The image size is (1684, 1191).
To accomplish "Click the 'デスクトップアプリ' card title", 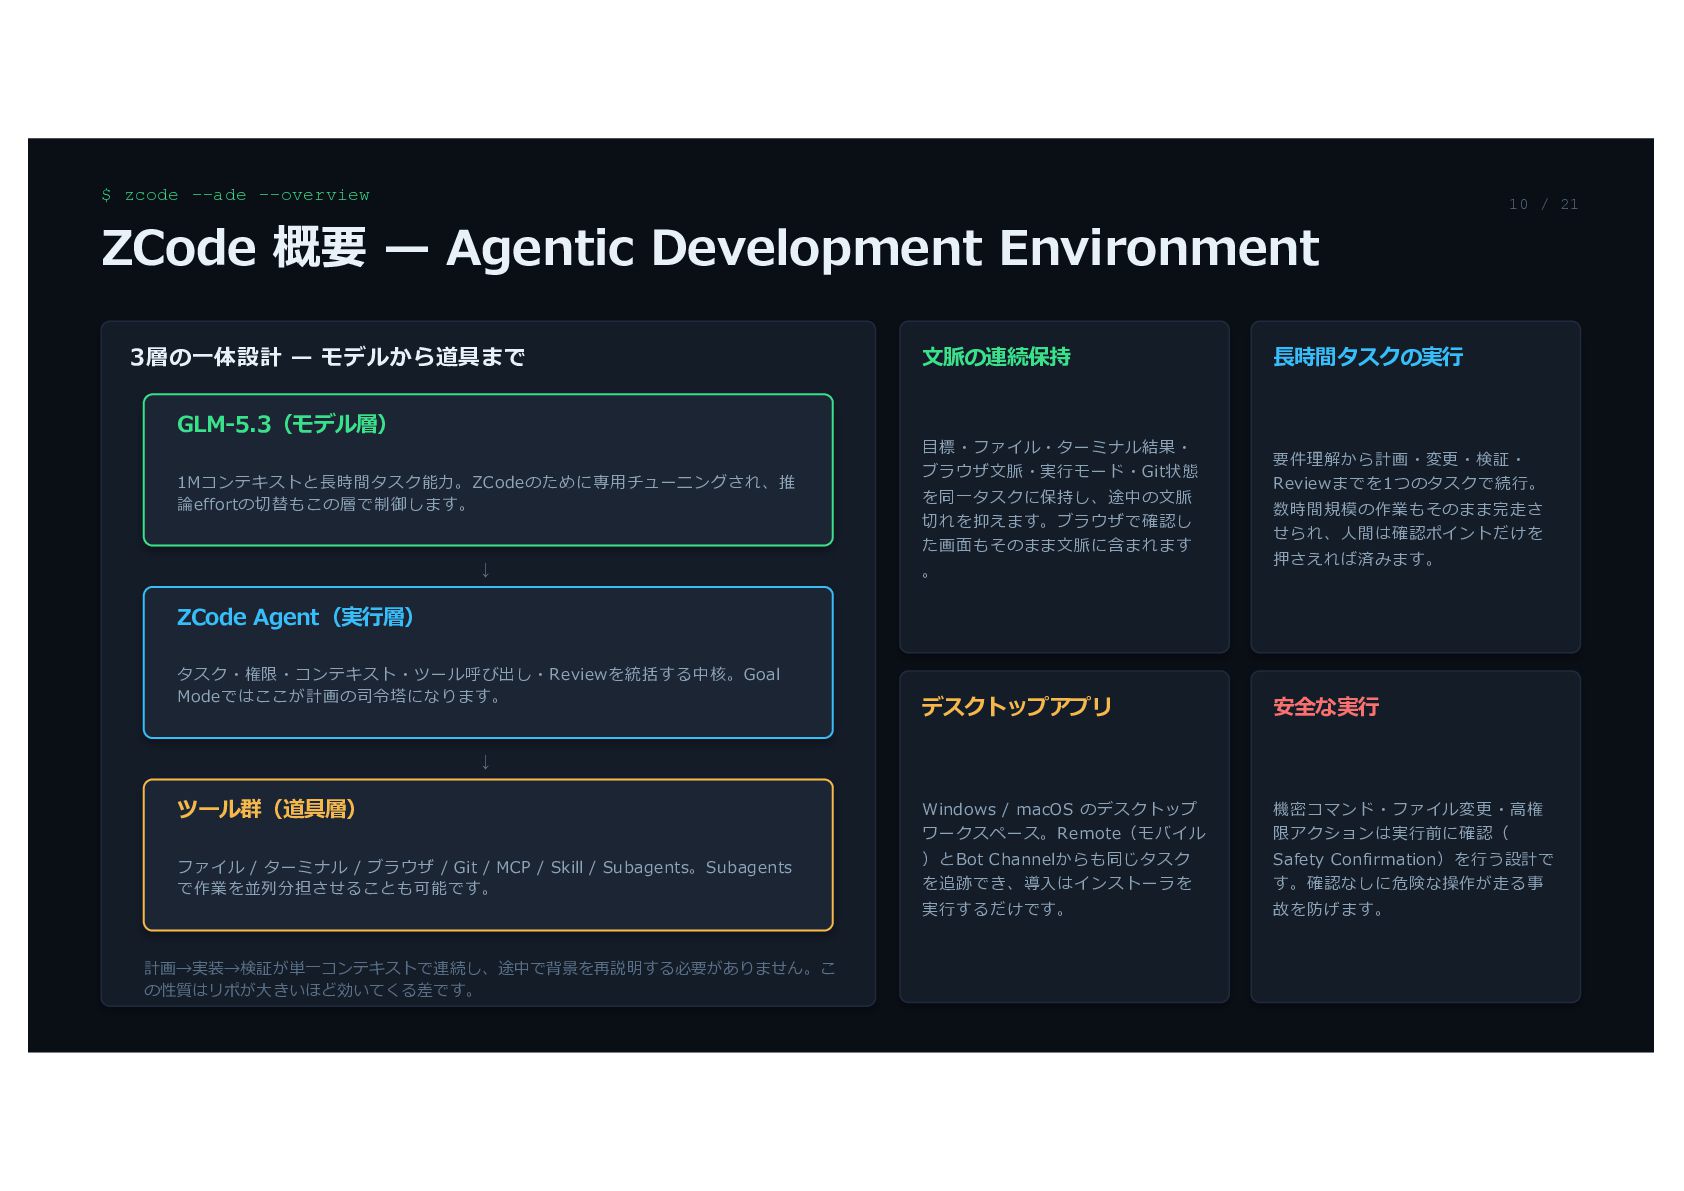I will (1016, 707).
